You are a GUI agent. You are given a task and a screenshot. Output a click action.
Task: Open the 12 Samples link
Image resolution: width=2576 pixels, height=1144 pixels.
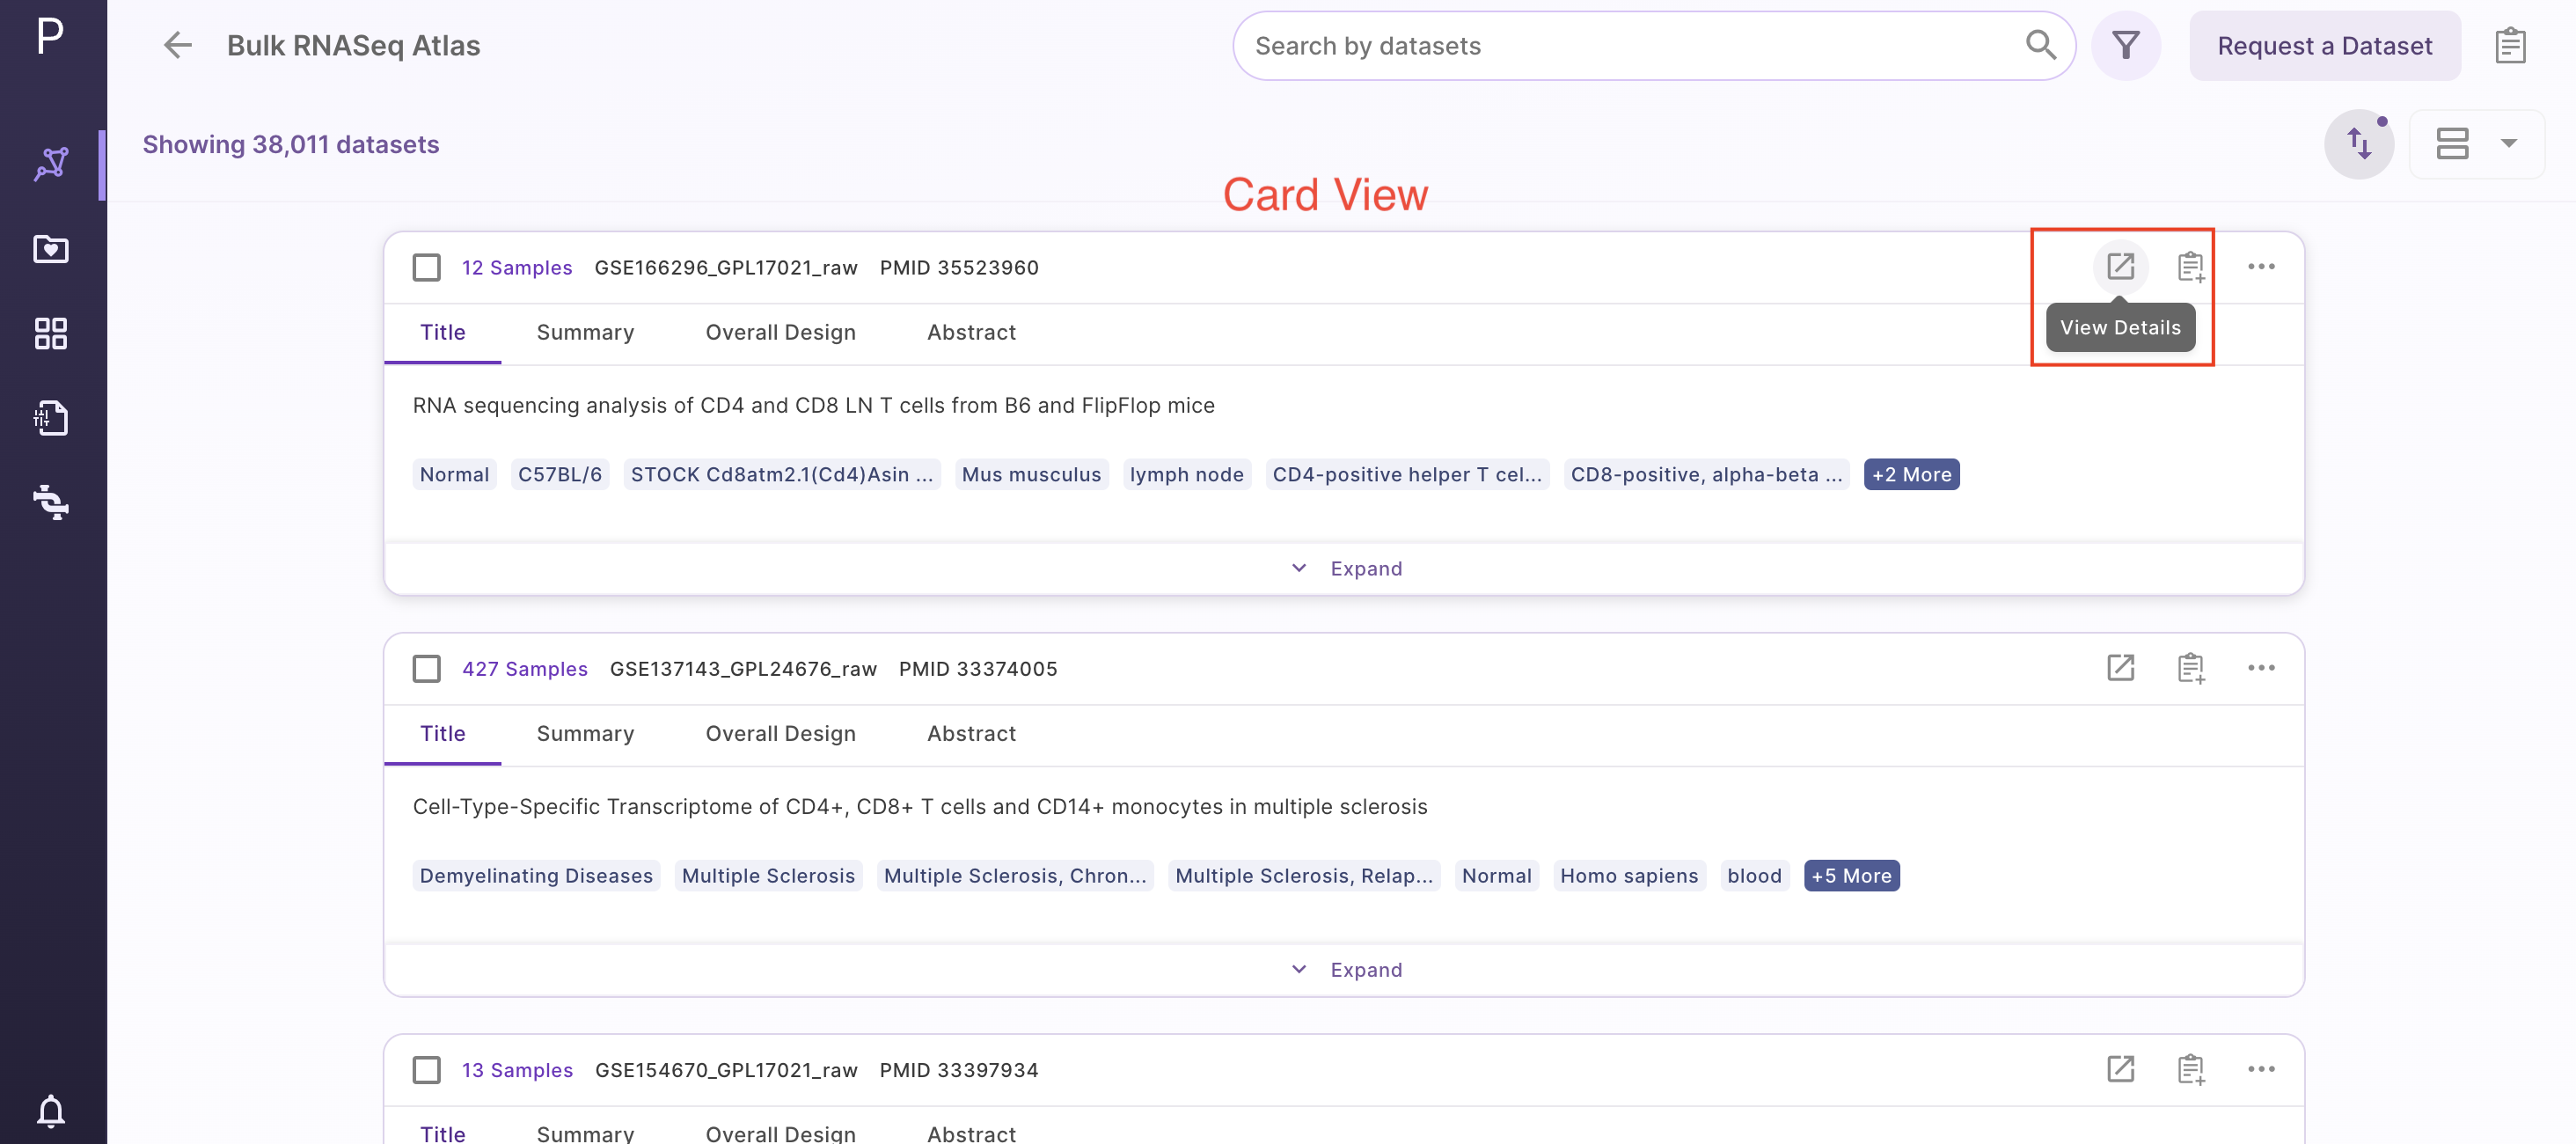516,267
